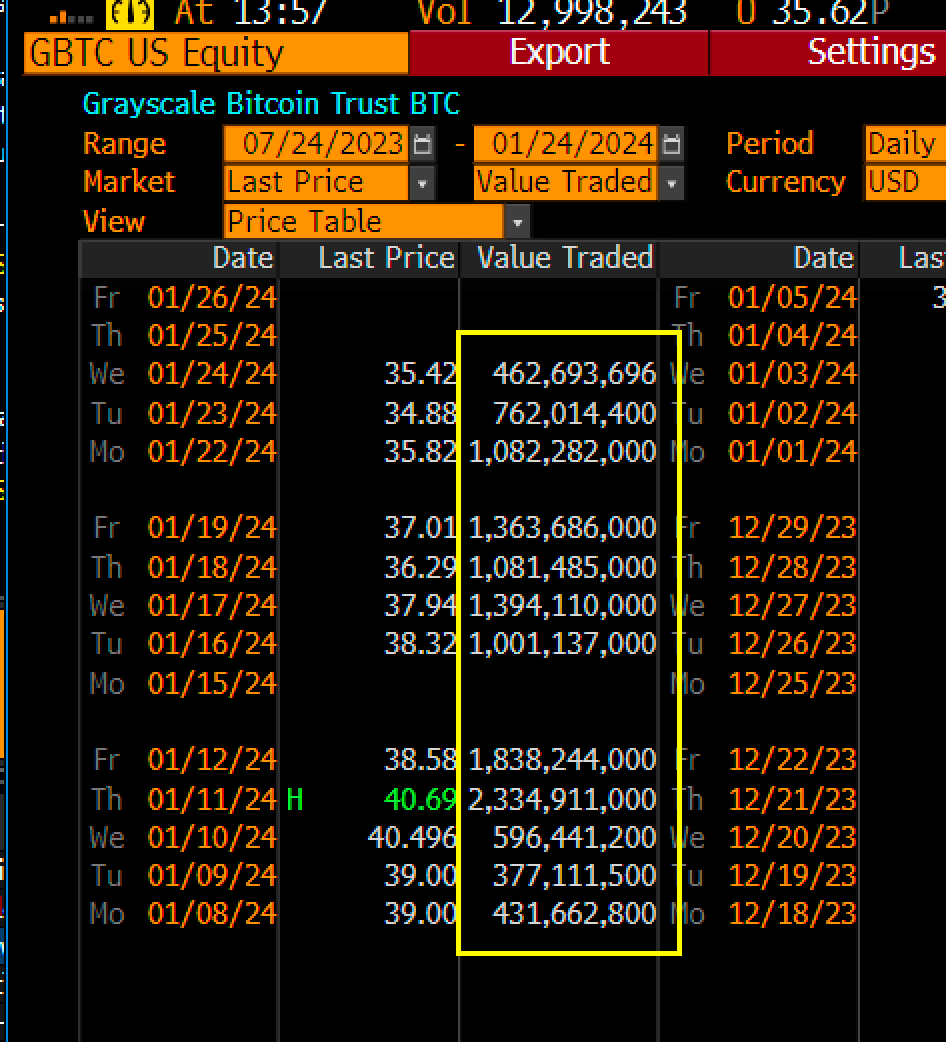
Task: Select the Grayscale Bitcoin Trust BTC title
Action: point(271,104)
